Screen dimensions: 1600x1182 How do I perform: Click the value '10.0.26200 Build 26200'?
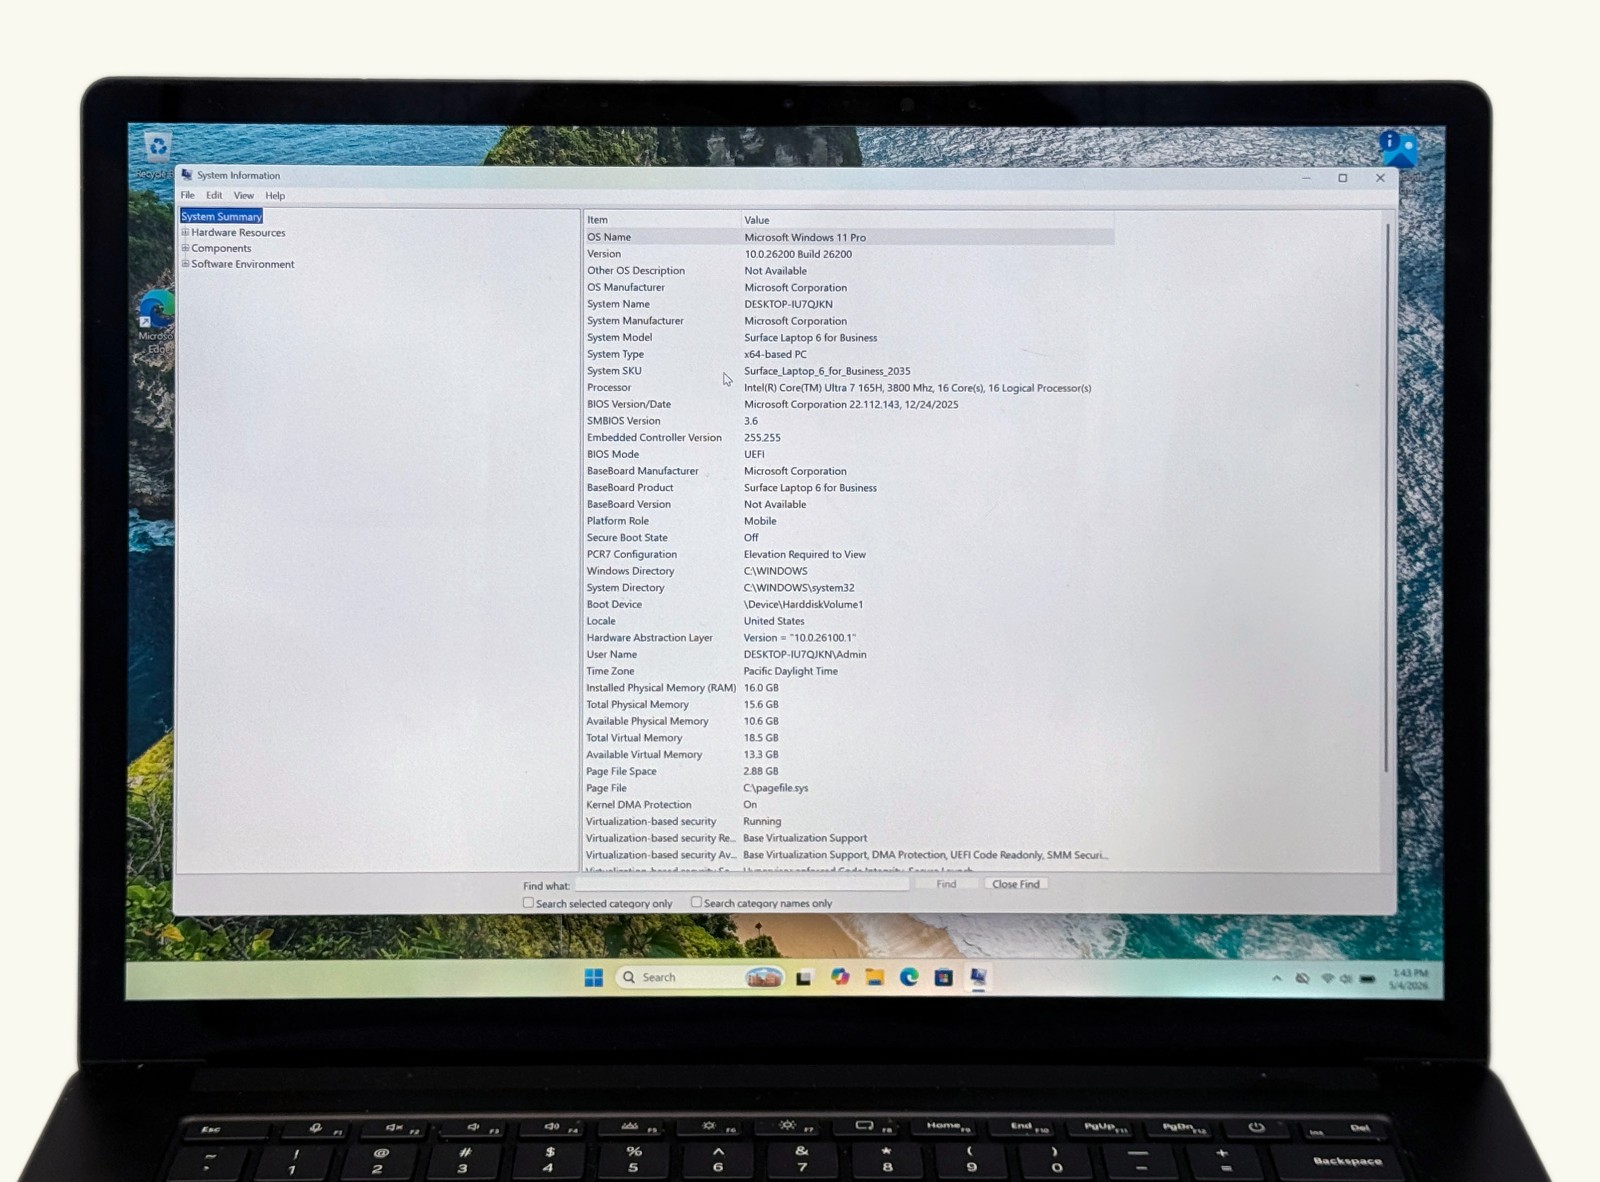[x=798, y=254]
